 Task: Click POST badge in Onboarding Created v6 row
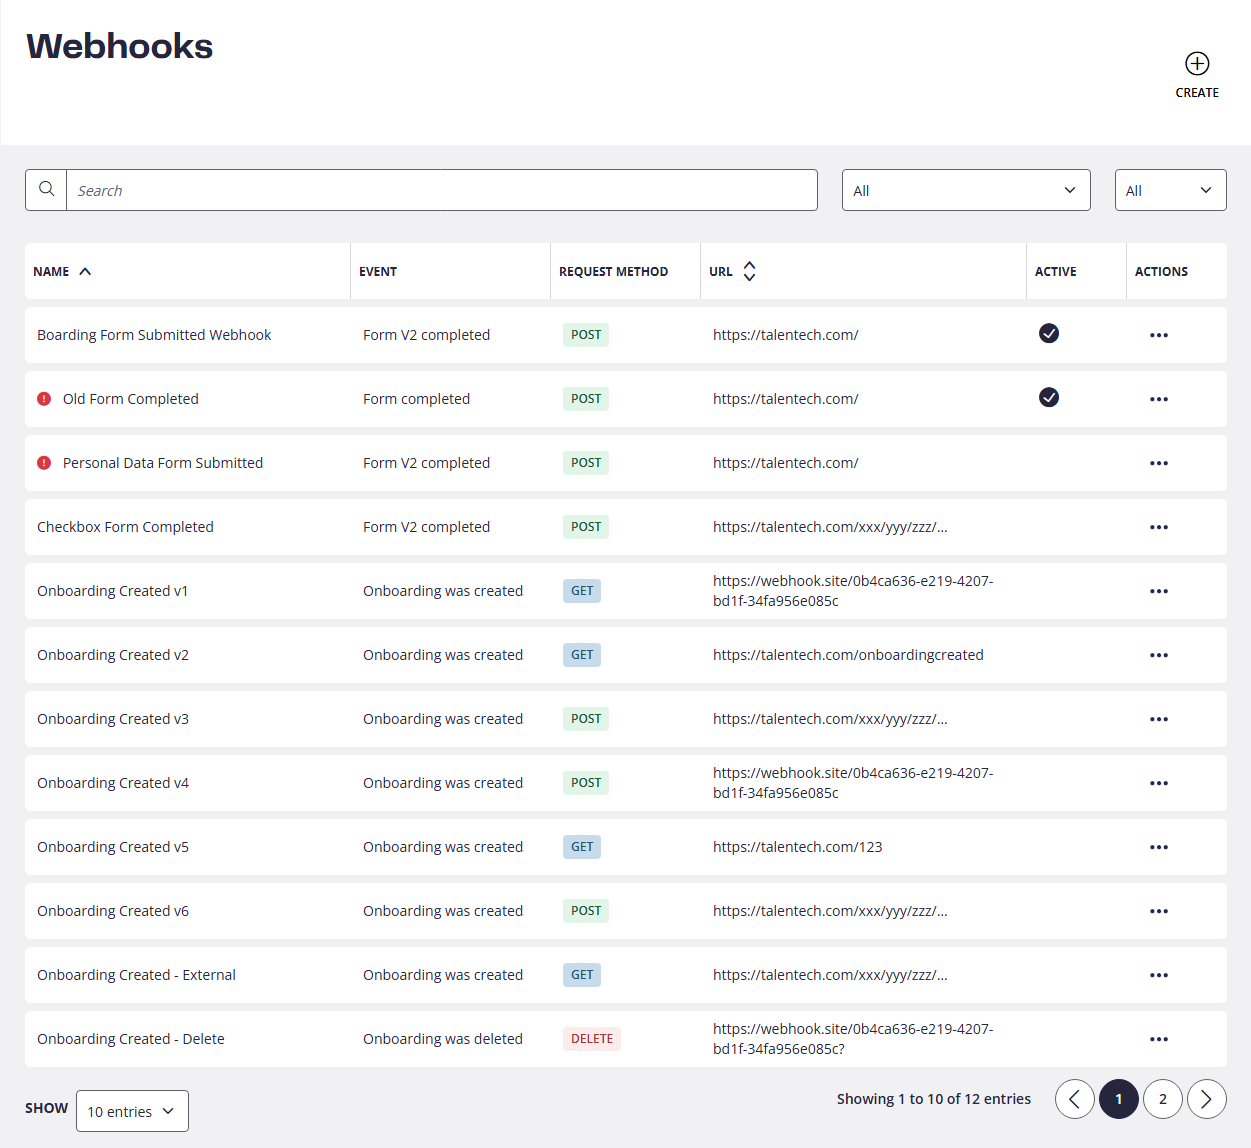(586, 911)
